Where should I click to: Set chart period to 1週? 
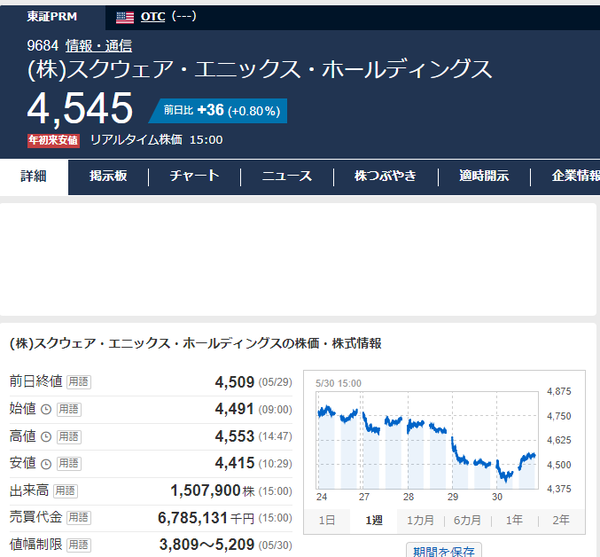373,520
